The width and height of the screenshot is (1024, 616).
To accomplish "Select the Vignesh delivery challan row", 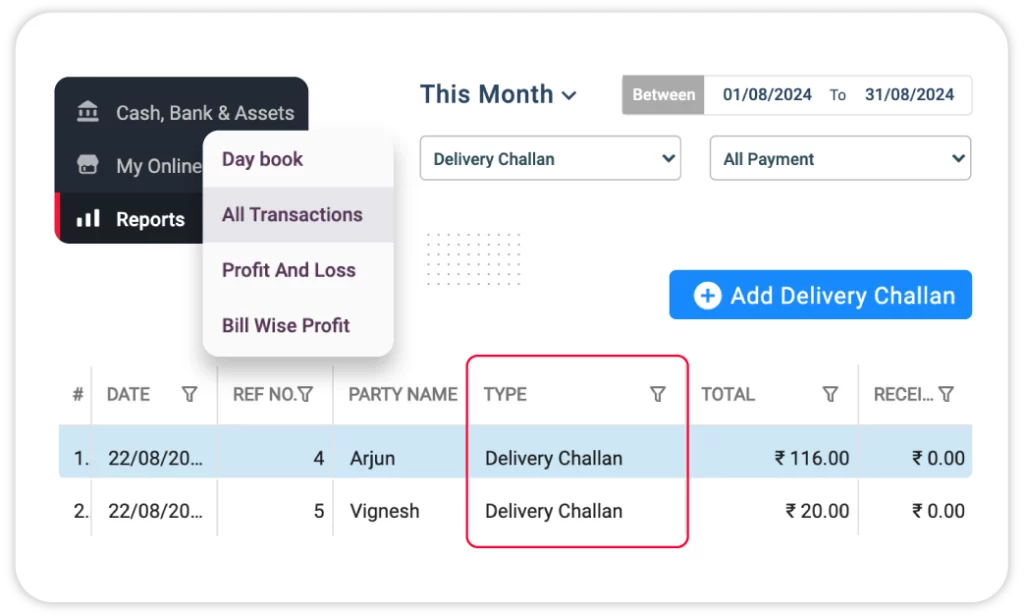I will pos(384,511).
